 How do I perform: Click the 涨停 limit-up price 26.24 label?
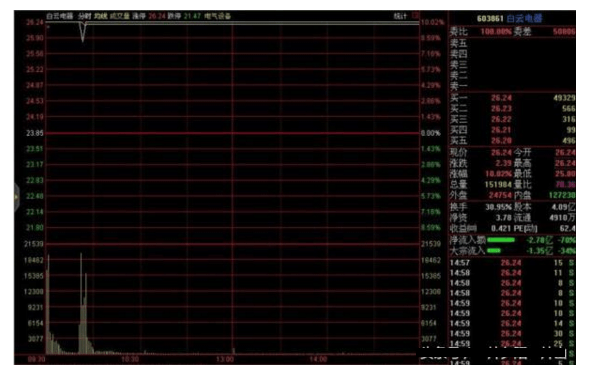(x=157, y=16)
